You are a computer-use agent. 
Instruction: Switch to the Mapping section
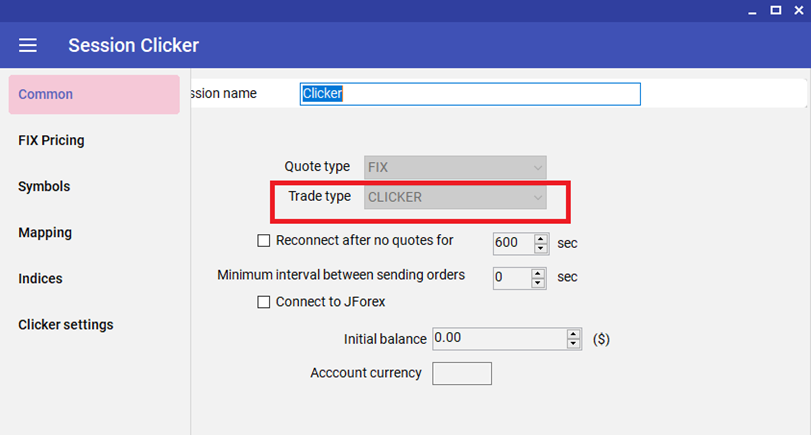45,233
